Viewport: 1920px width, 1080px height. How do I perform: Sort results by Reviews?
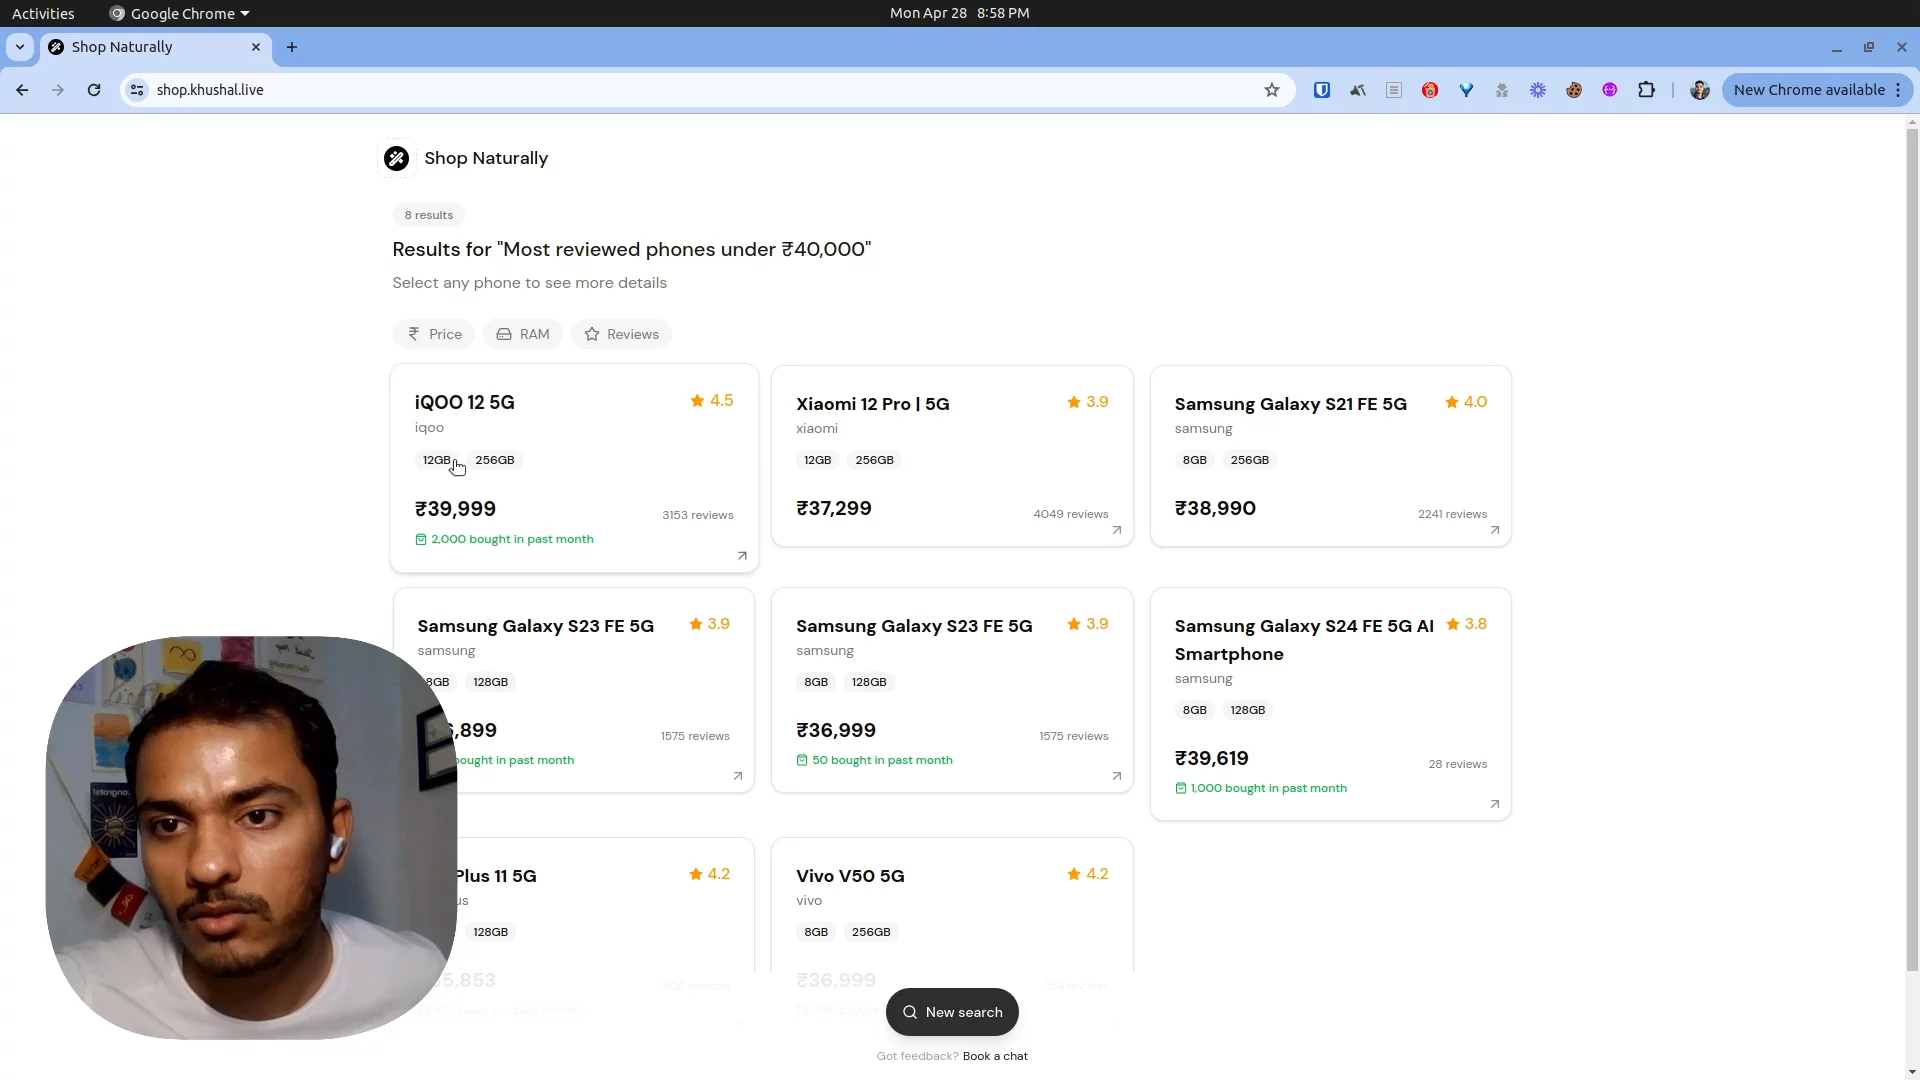pyautogui.click(x=621, y=334)
